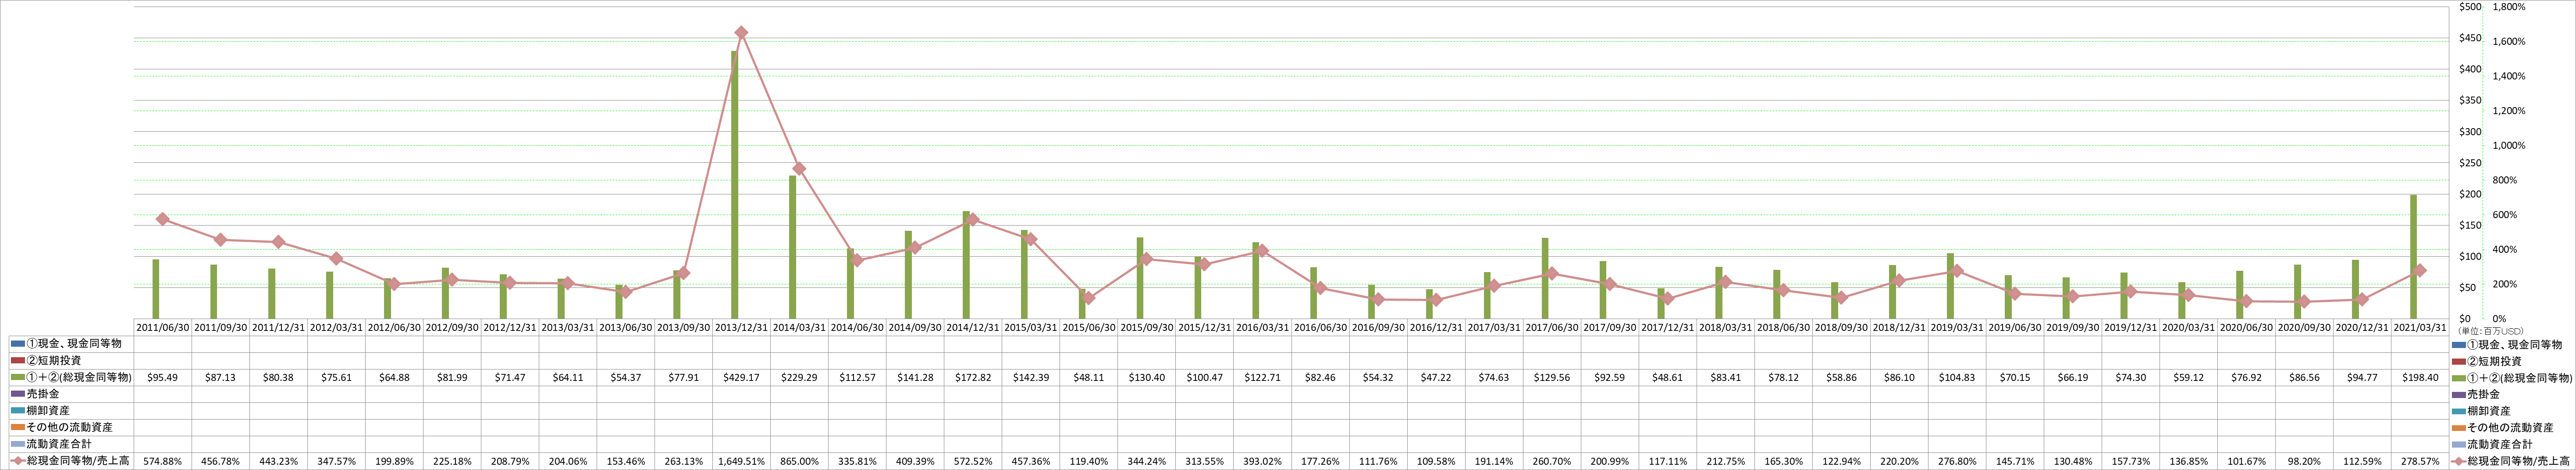Select the $229.29 value cell

tap(800, 377)
